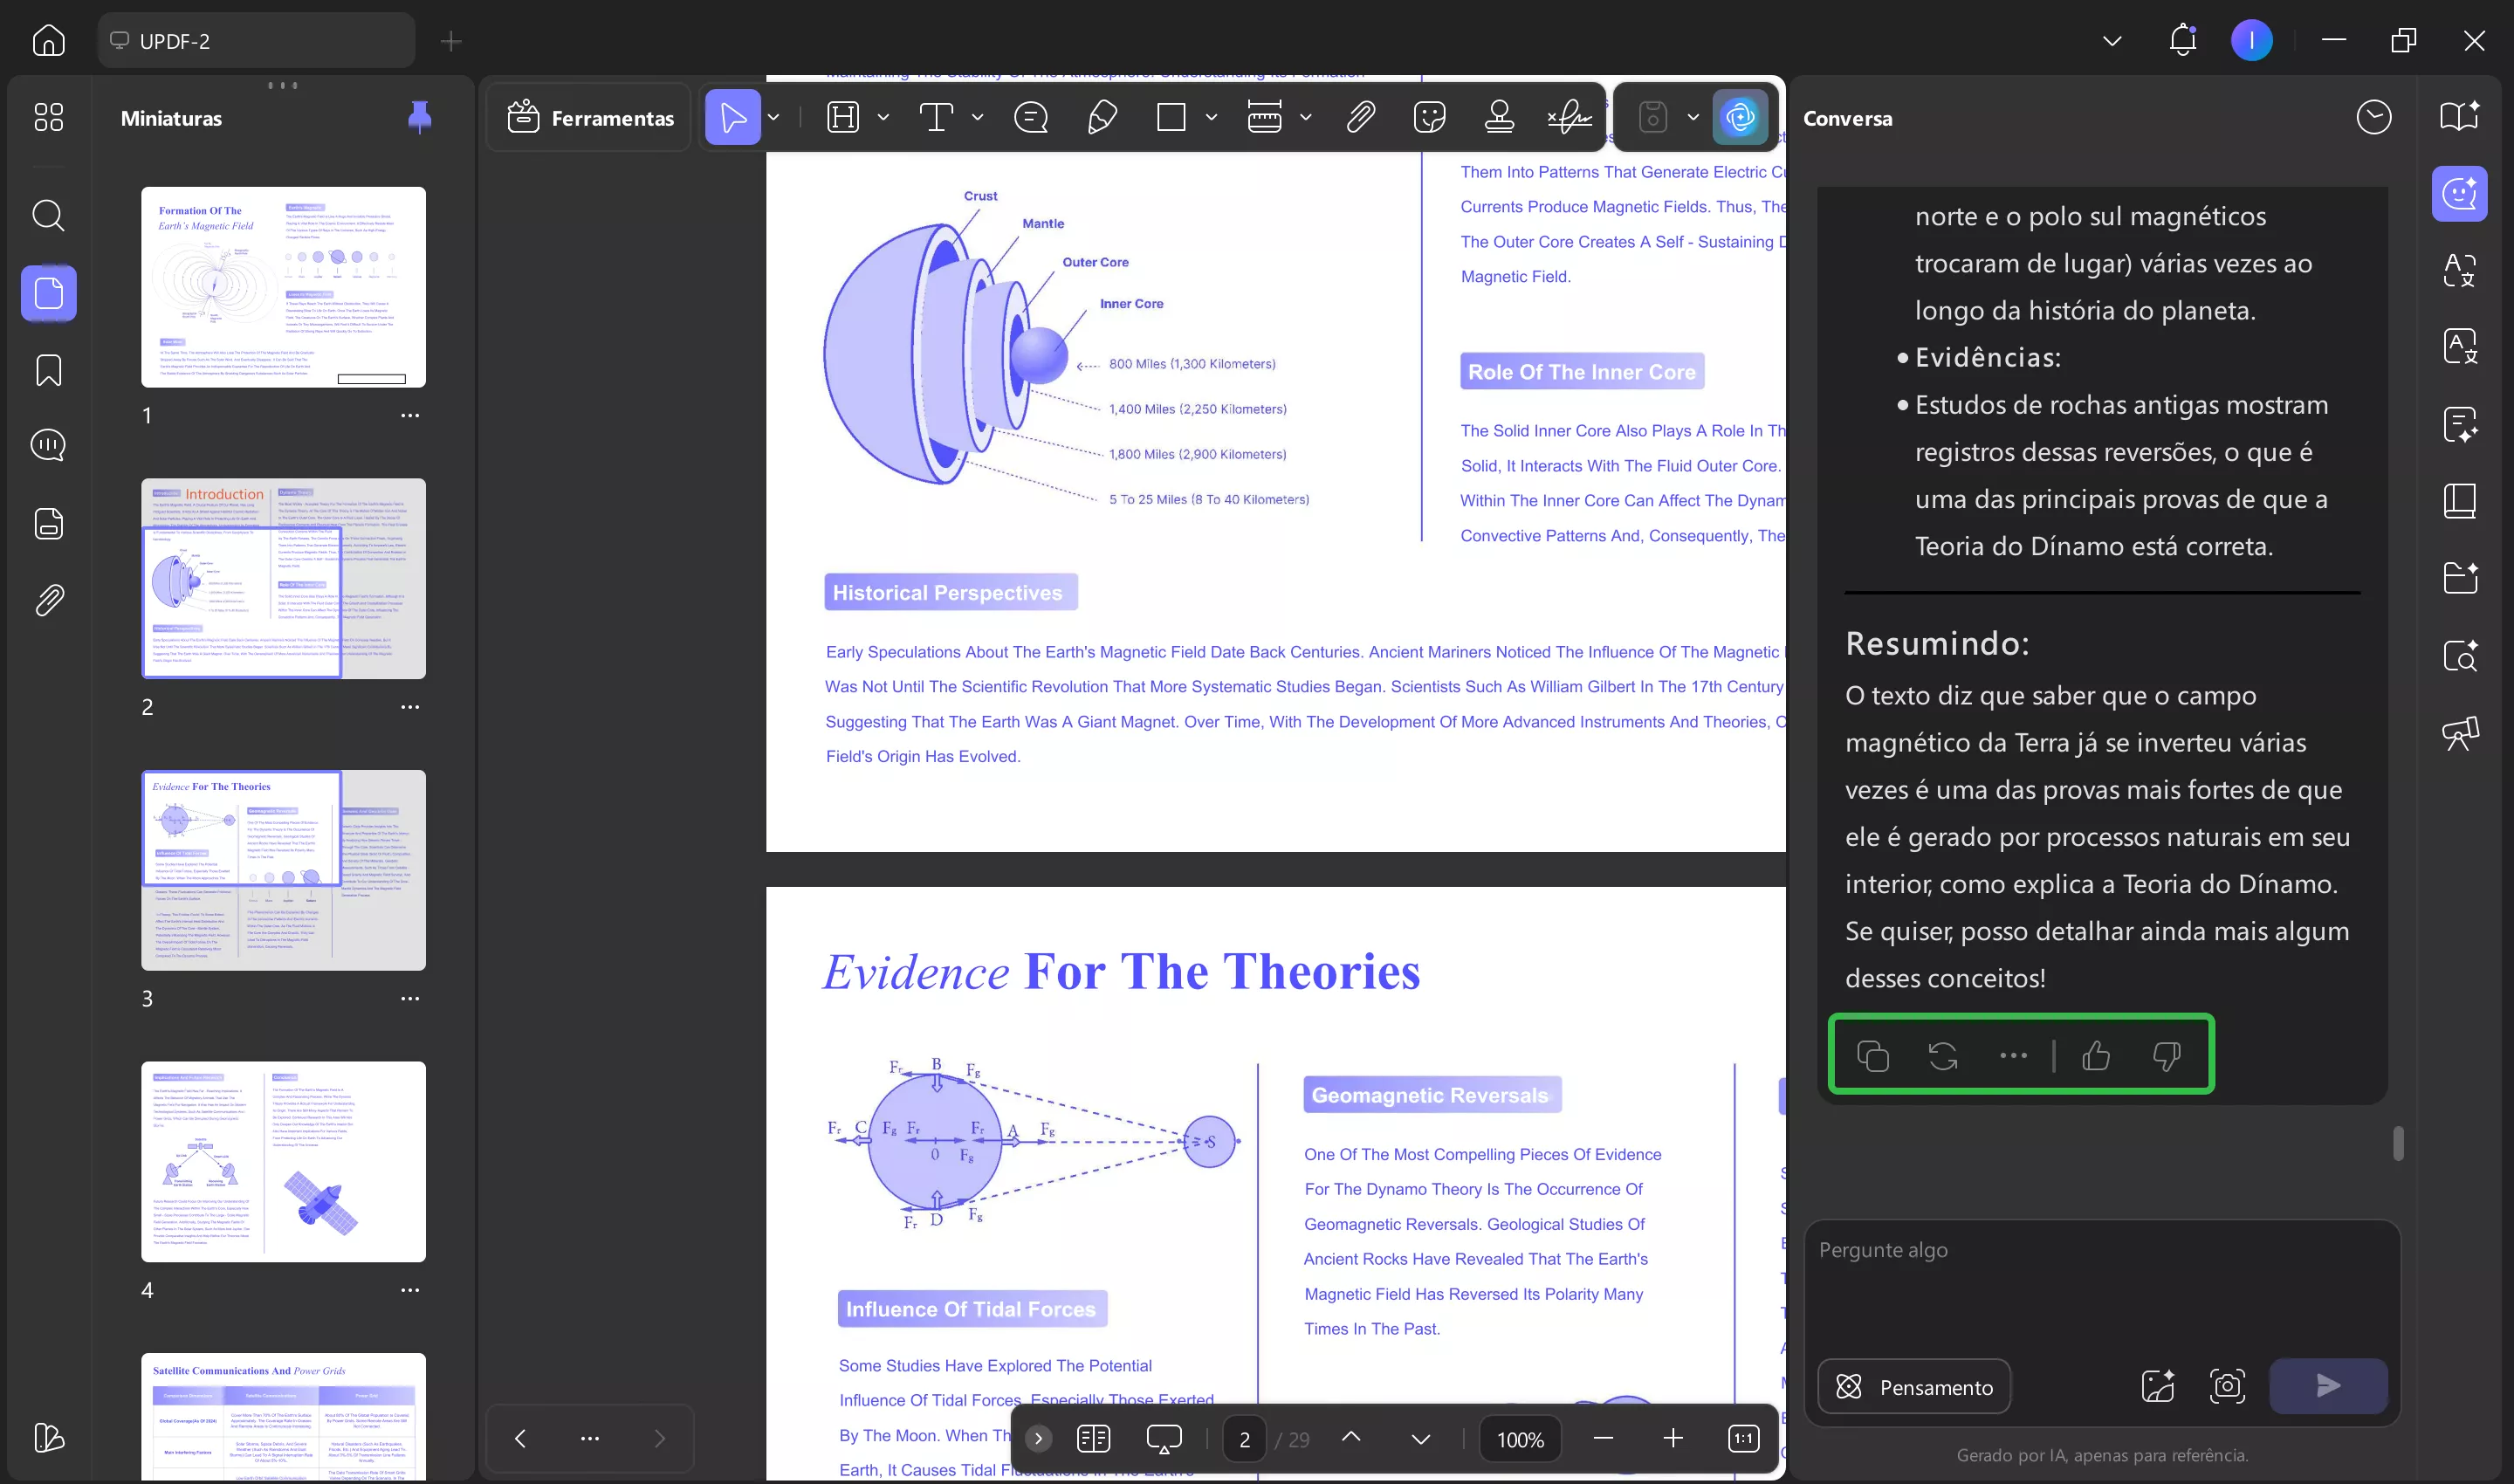Click the 100% zoom level field
The height and width of the screenshot is (1484, 2514).
[1520, 1439]
